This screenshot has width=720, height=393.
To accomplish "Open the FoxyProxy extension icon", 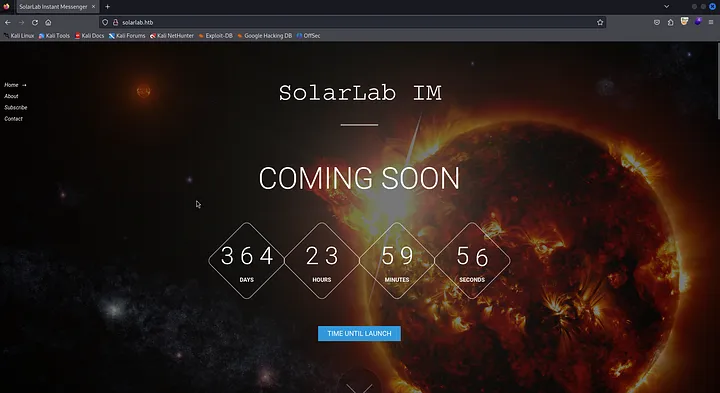I will [x=684, y=21].
